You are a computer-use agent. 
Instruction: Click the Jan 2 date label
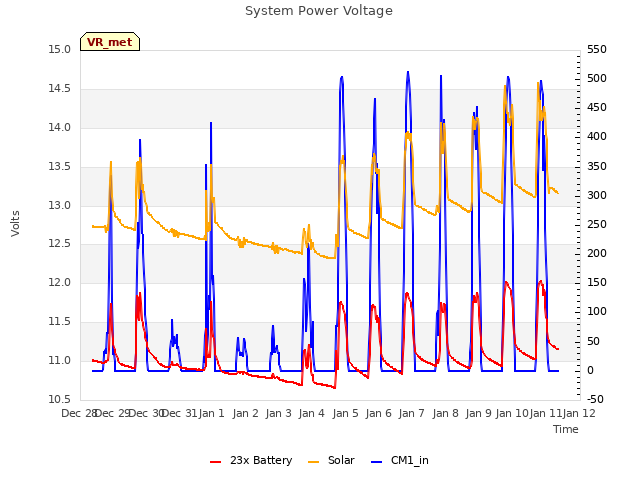[246, 413]
